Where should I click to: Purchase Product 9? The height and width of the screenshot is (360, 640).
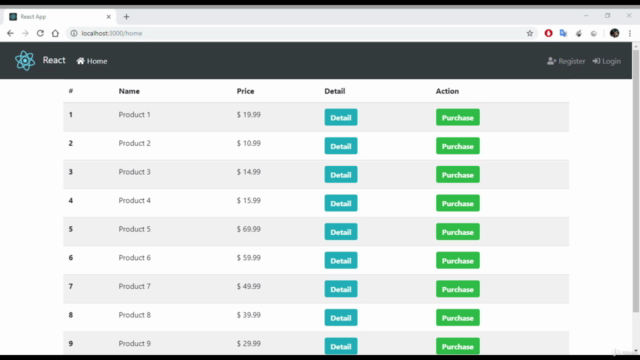[x=458, y=346]
